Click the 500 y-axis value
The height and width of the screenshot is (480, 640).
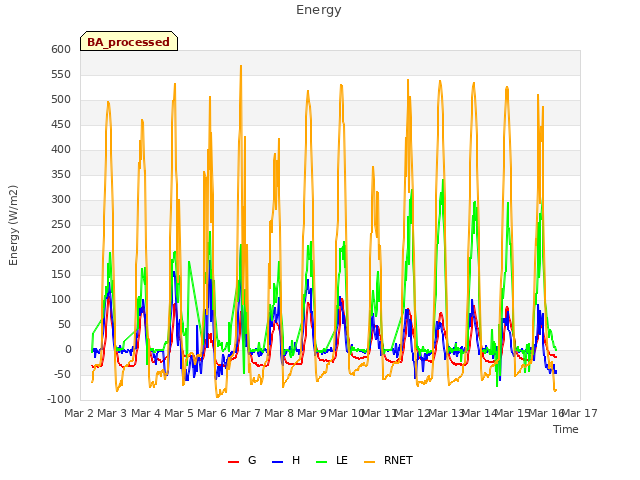coord(61,100)
